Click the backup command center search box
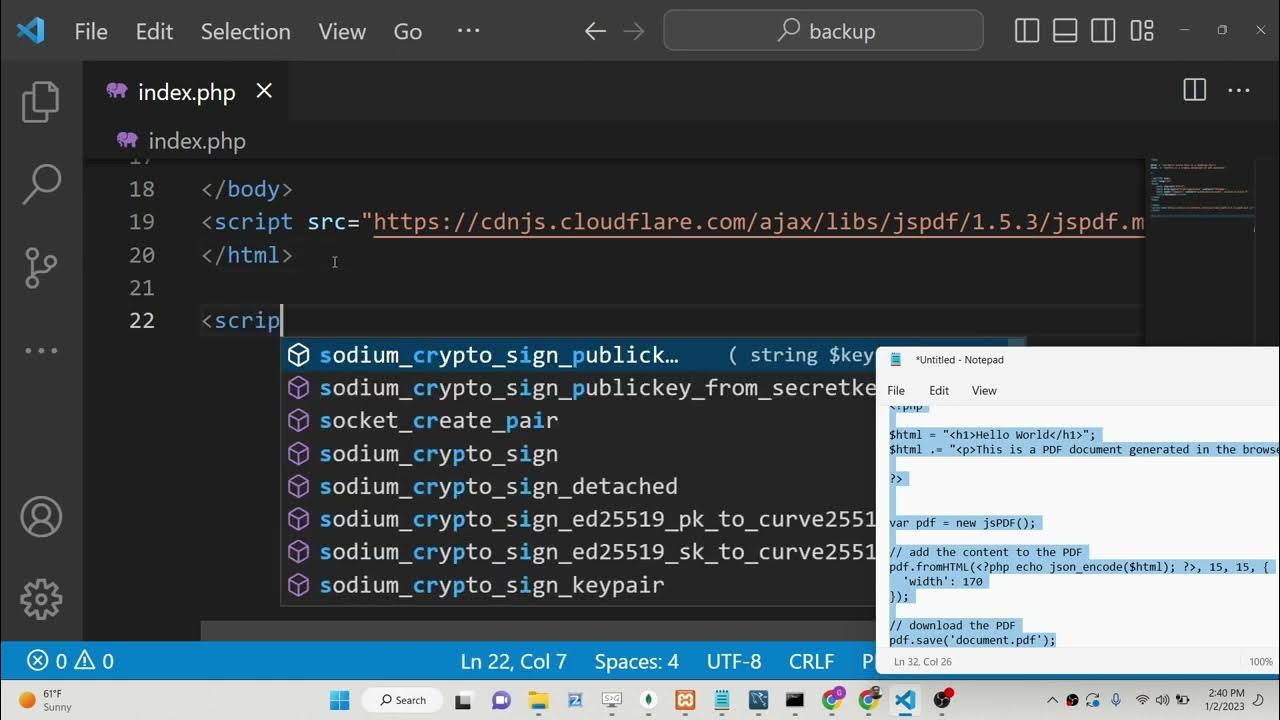Image resolution: width=1280 pixels, height=720 pixels. (823, 31)
